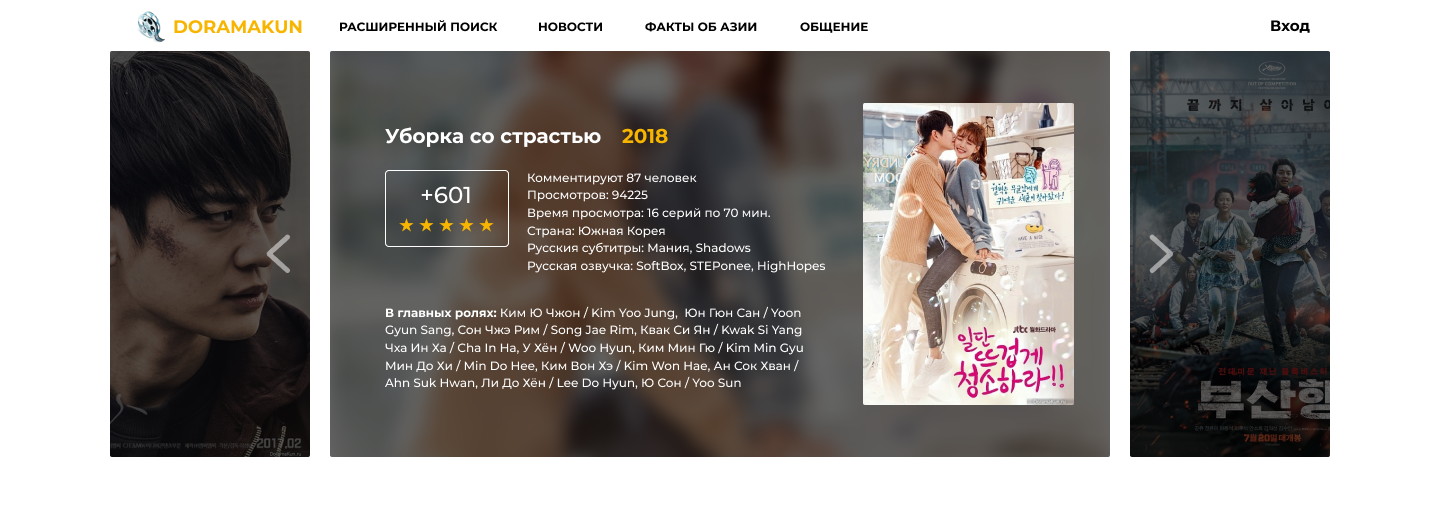Go to previous slide with left chevron
This screenshot has height=507, width=1440.
(x=278, y=254)
